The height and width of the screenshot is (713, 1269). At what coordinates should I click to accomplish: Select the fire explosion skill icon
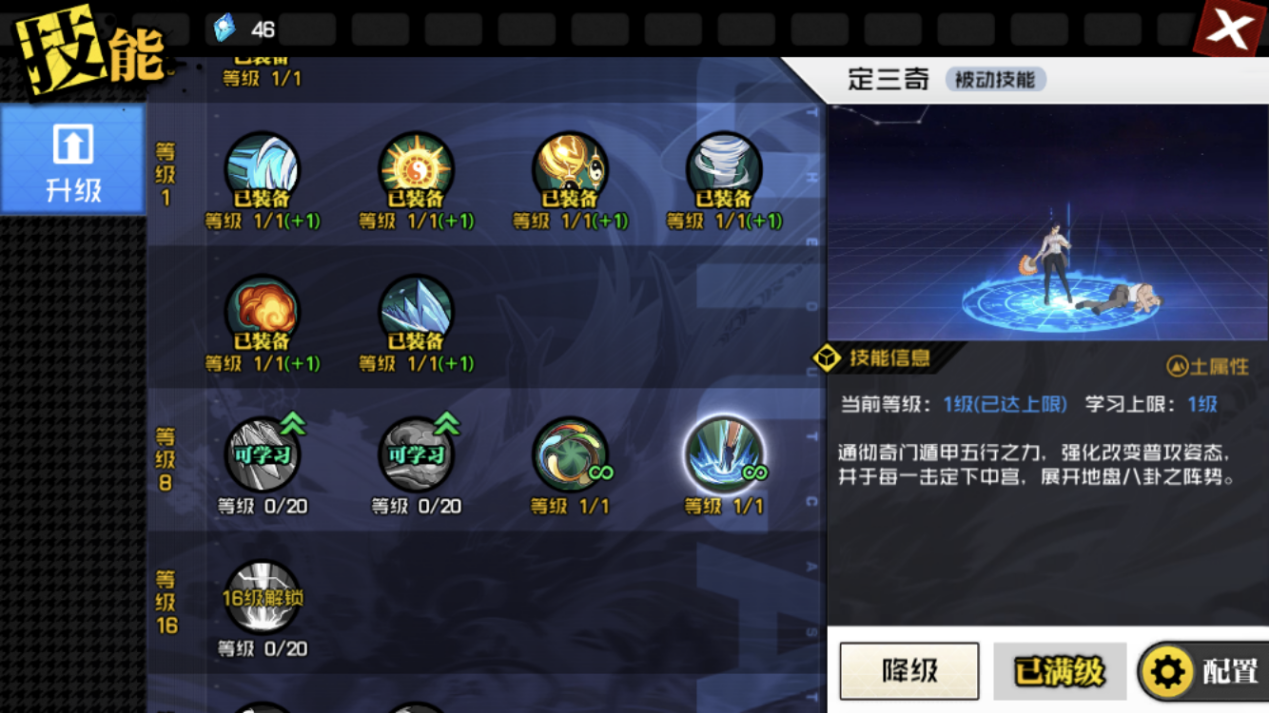[x=262, y=312]
